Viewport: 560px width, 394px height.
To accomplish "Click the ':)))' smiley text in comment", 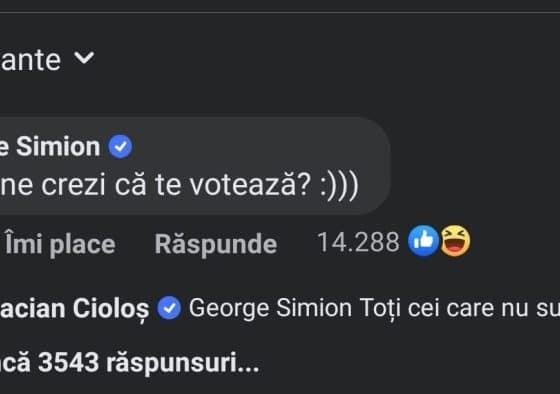I will (x=339, y=186).
